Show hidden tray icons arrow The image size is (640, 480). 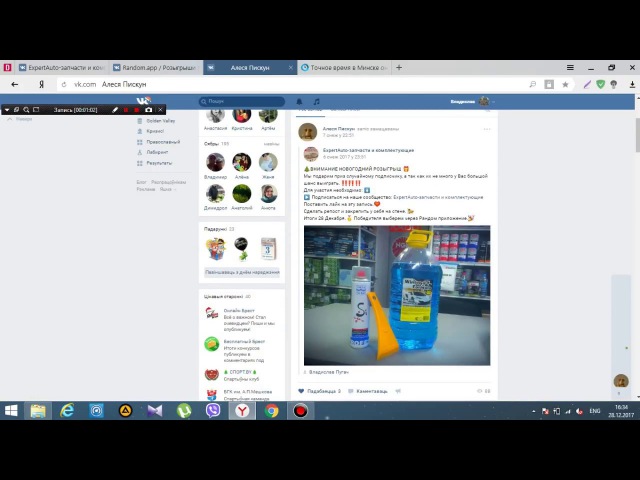pos(533,411)
